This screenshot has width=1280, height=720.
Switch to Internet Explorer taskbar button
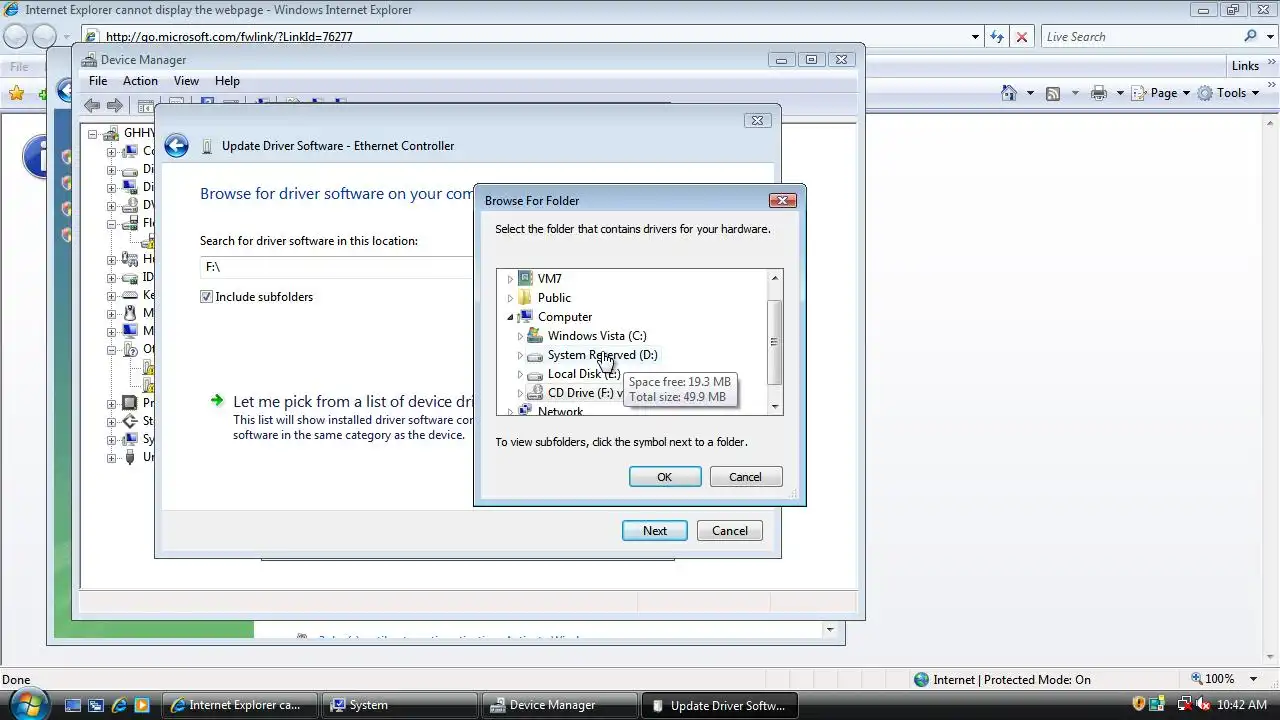[240, 705]
